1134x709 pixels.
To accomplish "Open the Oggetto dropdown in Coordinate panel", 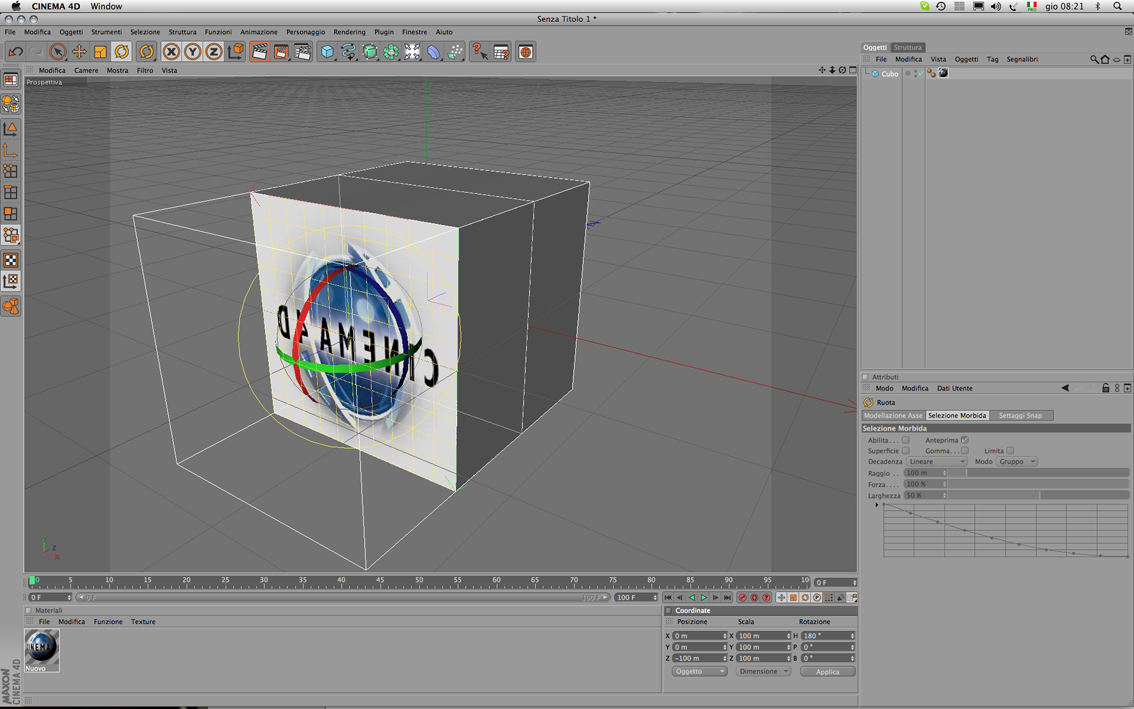I will pos(699,671).
